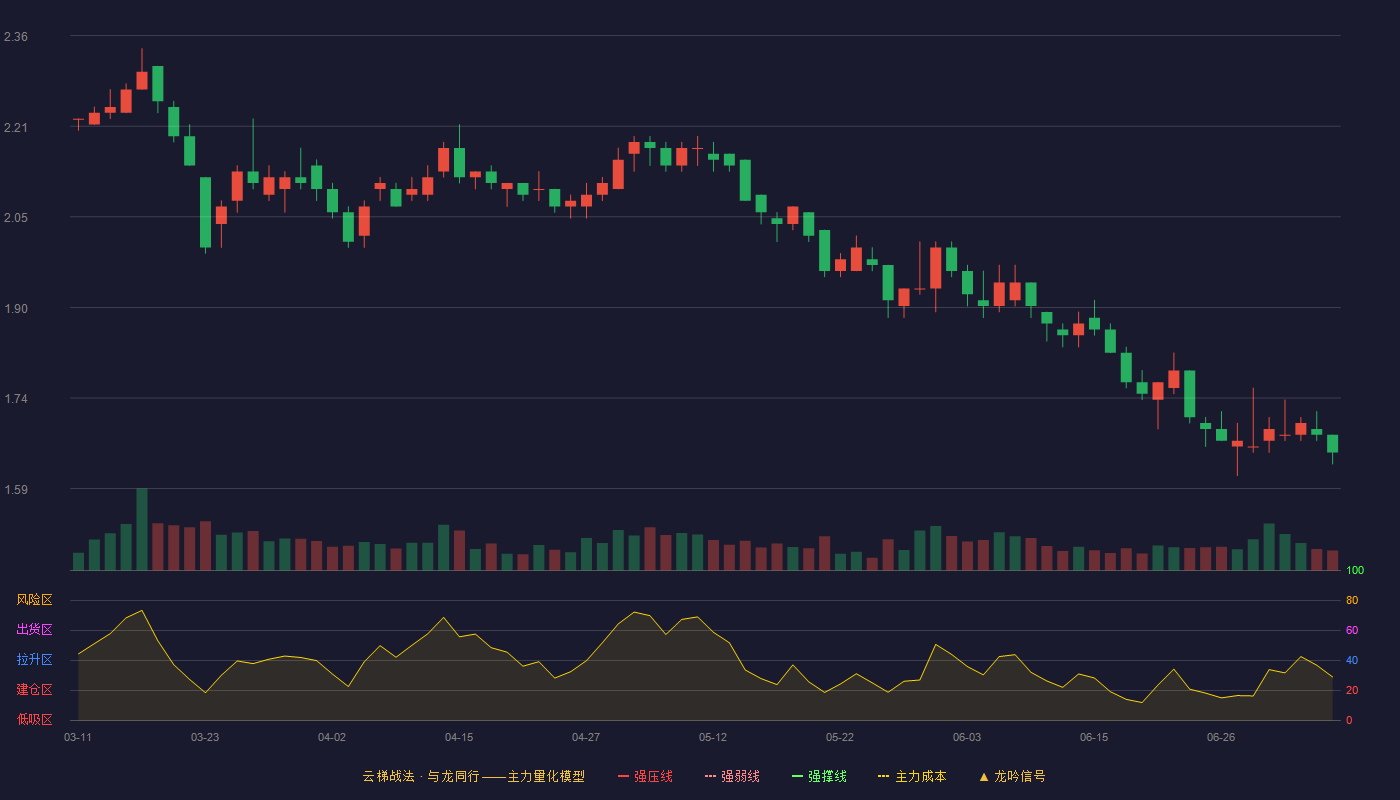Select the 风险区 zone label
The image size is (1400, 800).
tap(34, 600)
